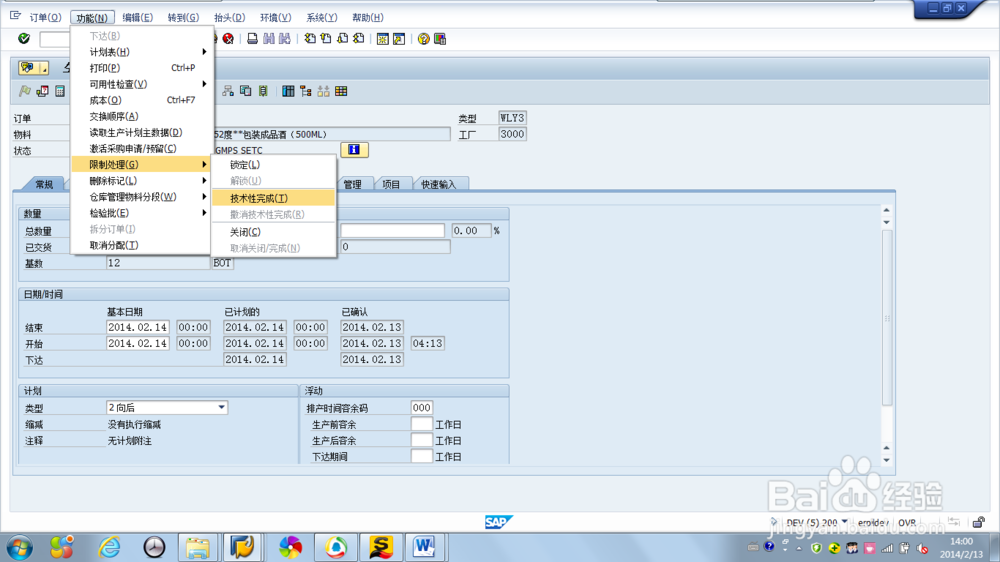Select 关闭(C) in the submenu
The height and width of the screenshot is (562, 1000).
273,232
